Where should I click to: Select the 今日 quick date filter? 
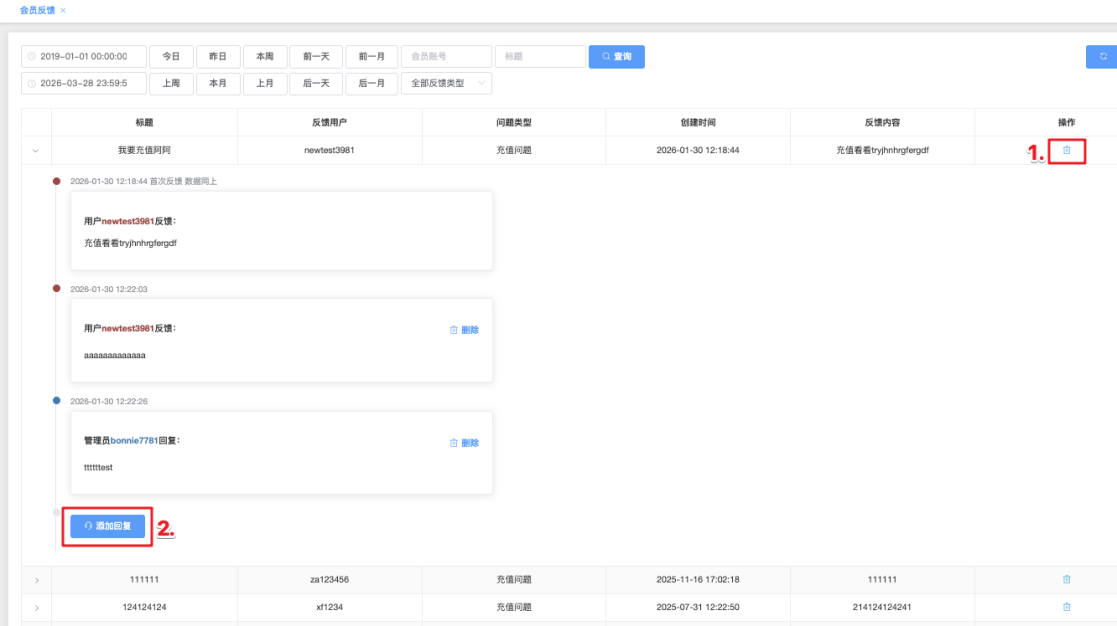(172, 57)
